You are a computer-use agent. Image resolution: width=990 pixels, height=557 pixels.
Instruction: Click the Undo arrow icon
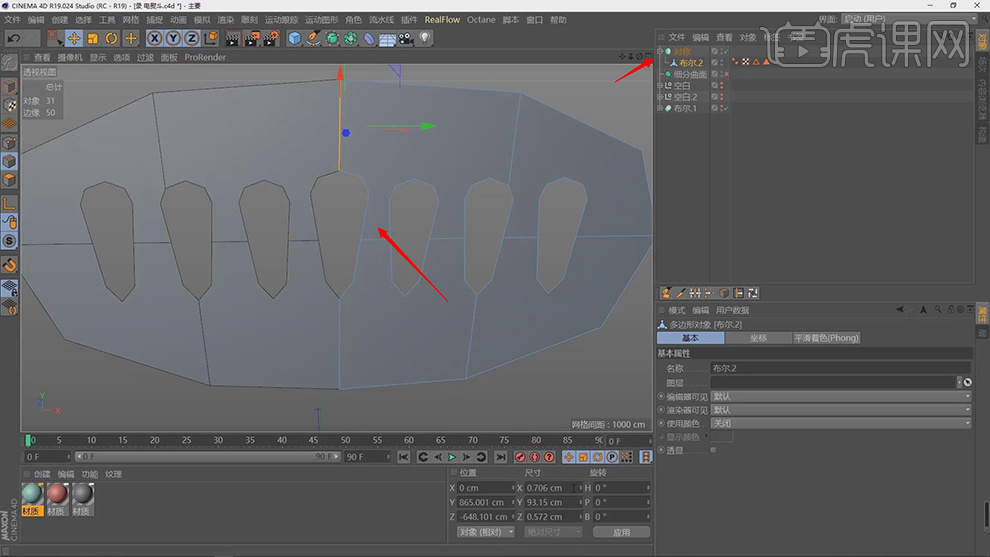pyautogui.click(x=14, y=38)
